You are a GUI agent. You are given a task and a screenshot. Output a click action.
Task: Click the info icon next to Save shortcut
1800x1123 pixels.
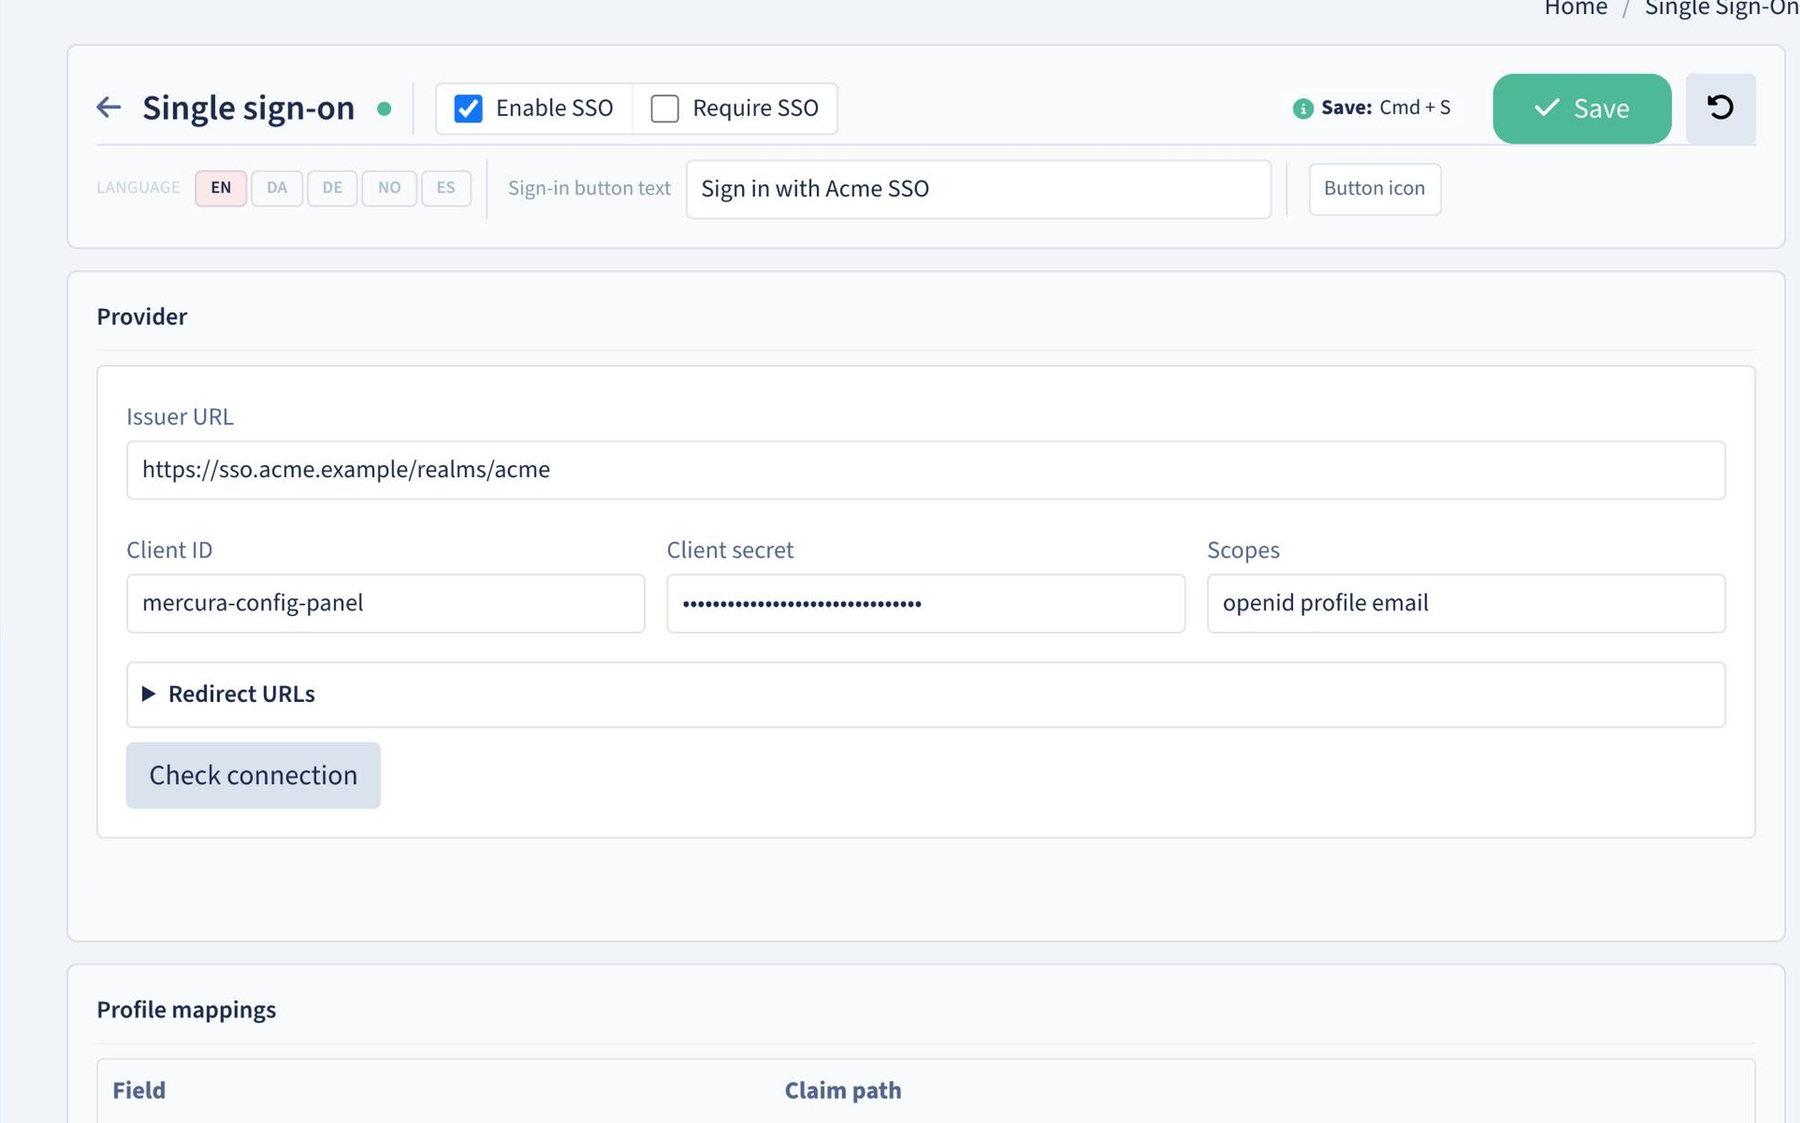(1302, 108)
